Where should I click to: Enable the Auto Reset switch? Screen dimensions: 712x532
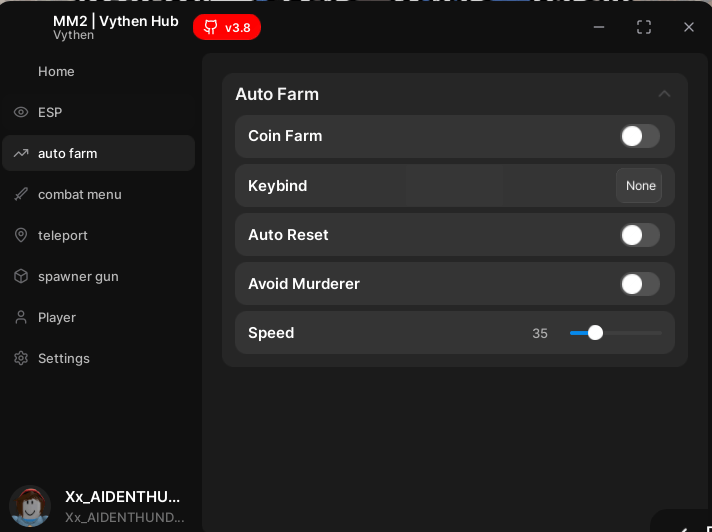point(640,235)
